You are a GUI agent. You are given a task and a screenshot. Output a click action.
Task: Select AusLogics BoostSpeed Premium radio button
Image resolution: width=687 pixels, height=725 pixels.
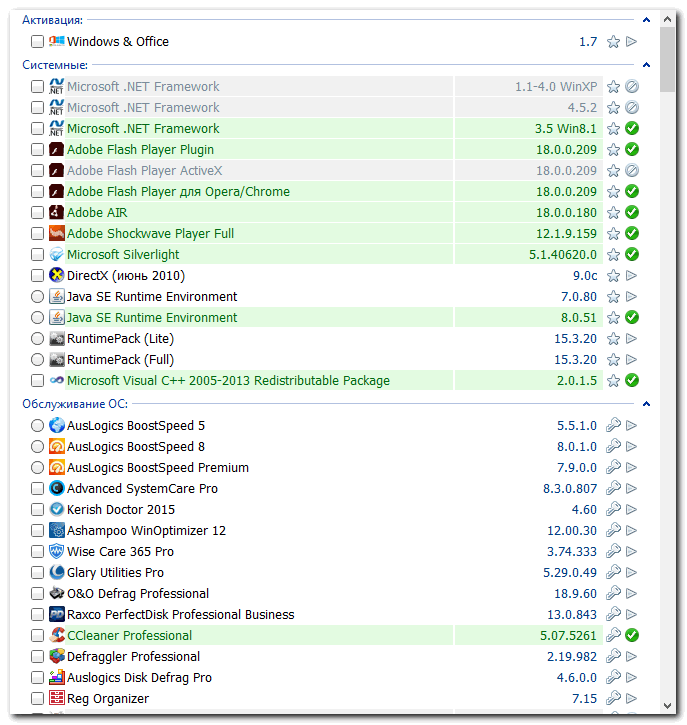(x=38, y=468)
